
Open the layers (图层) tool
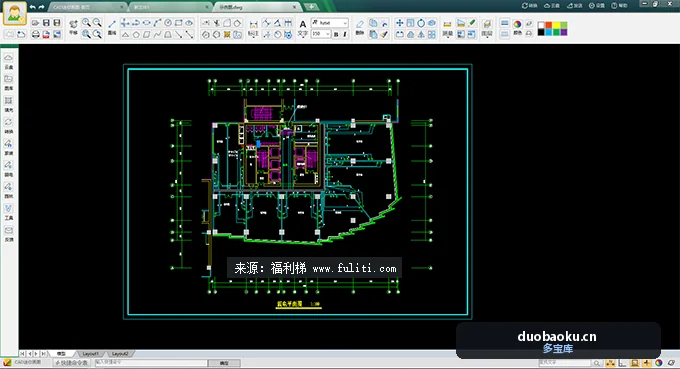487,28
